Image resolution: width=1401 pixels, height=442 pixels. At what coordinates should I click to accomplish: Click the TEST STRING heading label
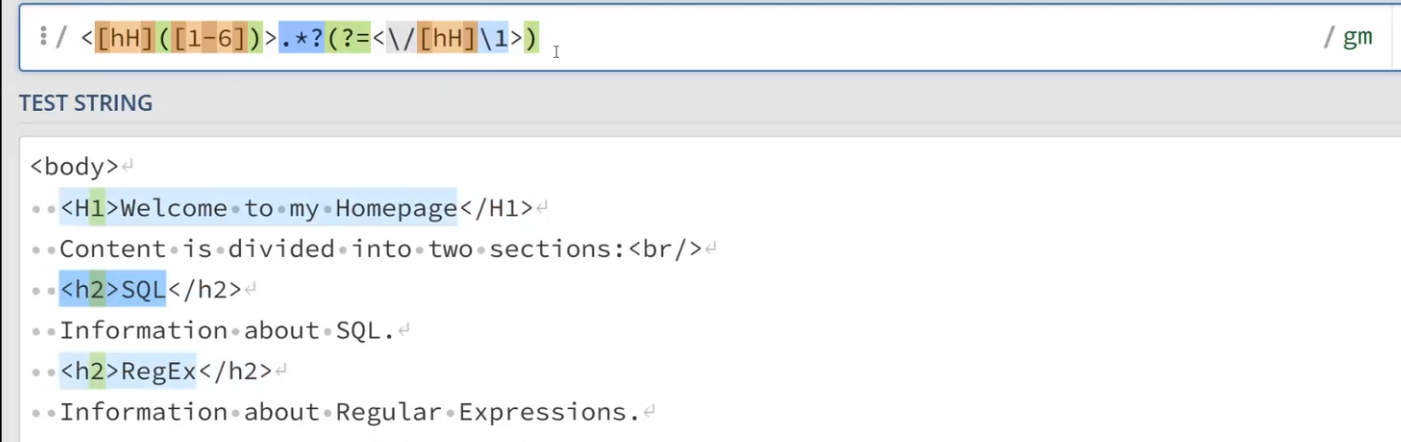[86, 103]
